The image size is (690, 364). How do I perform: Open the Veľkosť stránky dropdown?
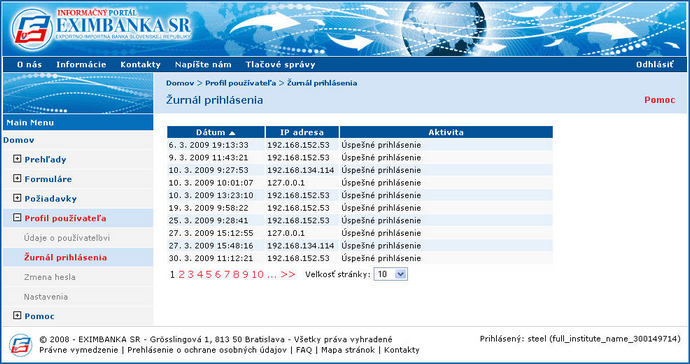tap(390, 274)
